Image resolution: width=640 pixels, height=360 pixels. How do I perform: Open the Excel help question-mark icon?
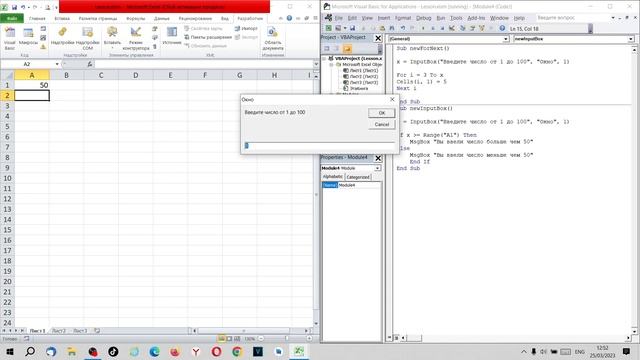[x=289, y=18]
